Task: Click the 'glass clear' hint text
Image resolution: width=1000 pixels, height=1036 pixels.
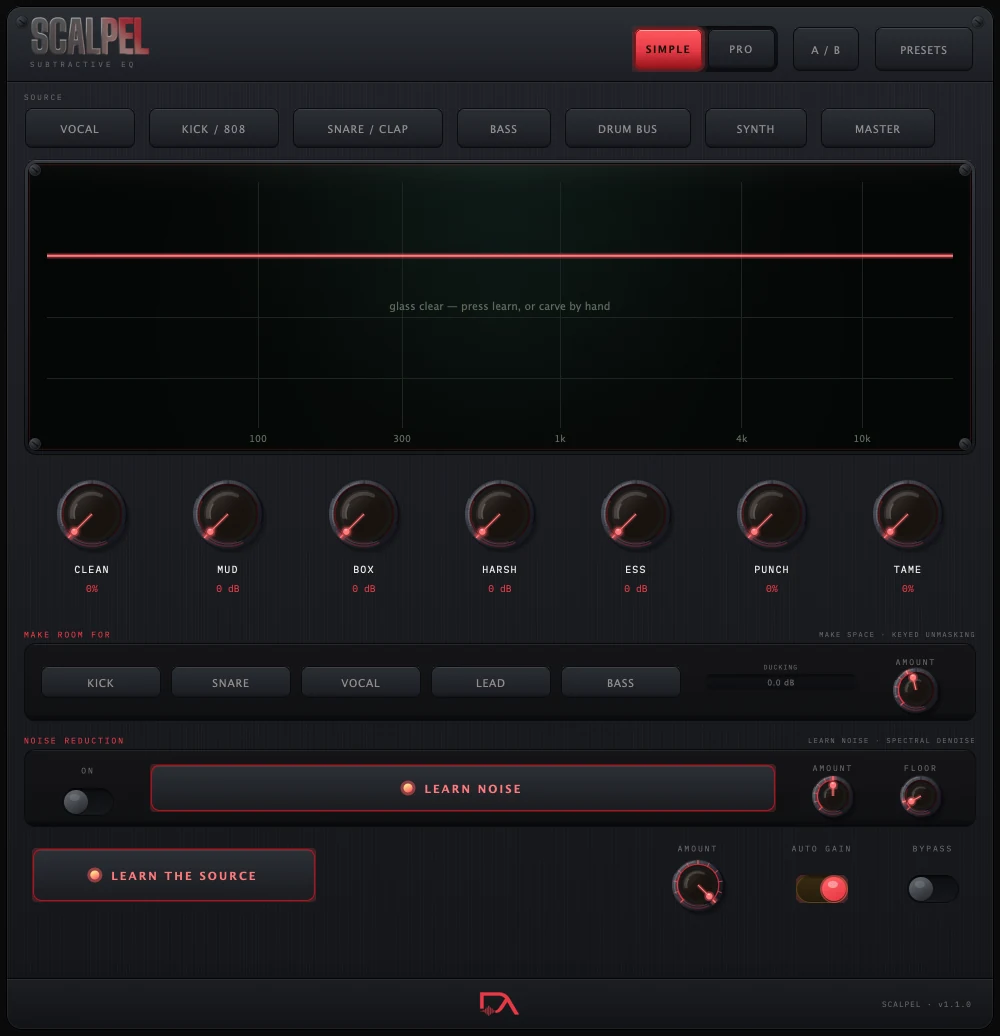Action: tap(499, 307)
